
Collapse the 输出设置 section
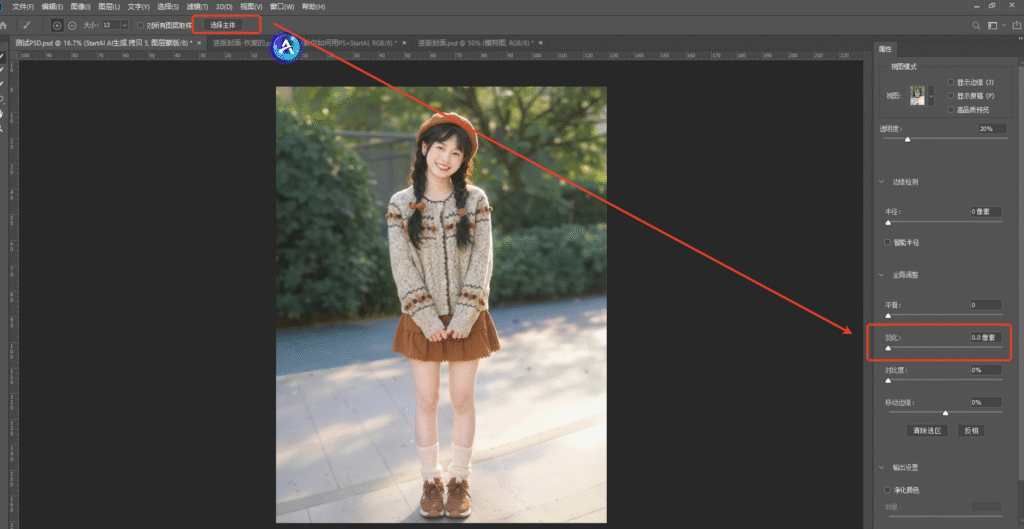coord(882,467)
